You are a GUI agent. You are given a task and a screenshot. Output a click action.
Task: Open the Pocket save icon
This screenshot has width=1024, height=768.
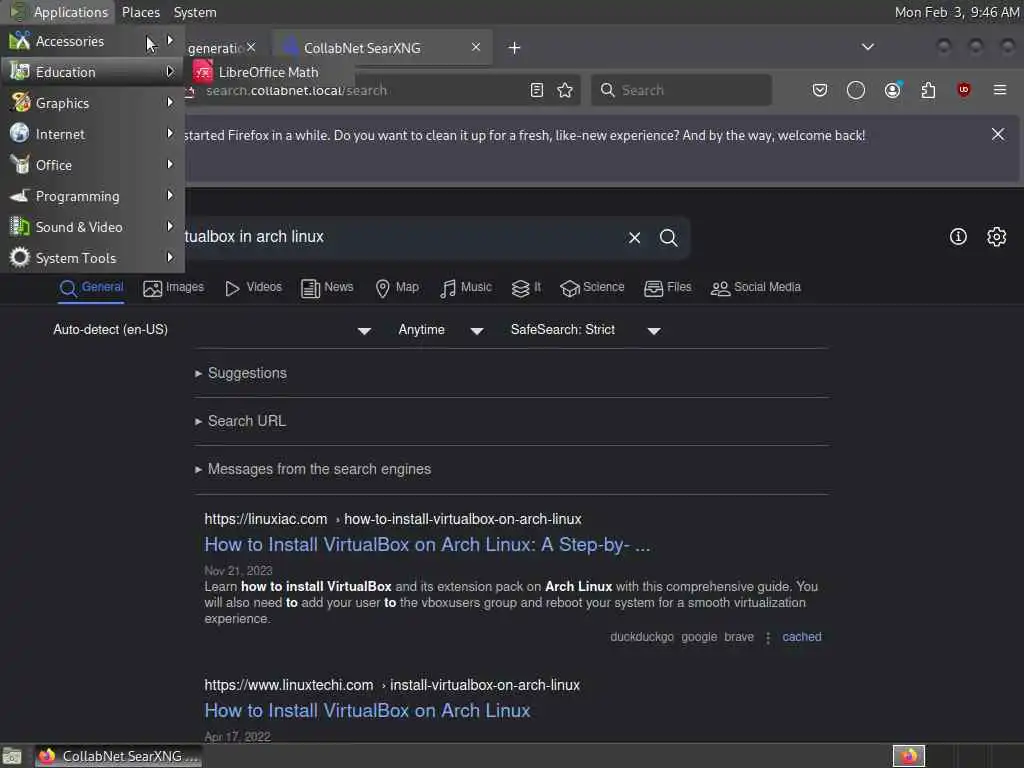pyautogui.click(x=820, y=90)
